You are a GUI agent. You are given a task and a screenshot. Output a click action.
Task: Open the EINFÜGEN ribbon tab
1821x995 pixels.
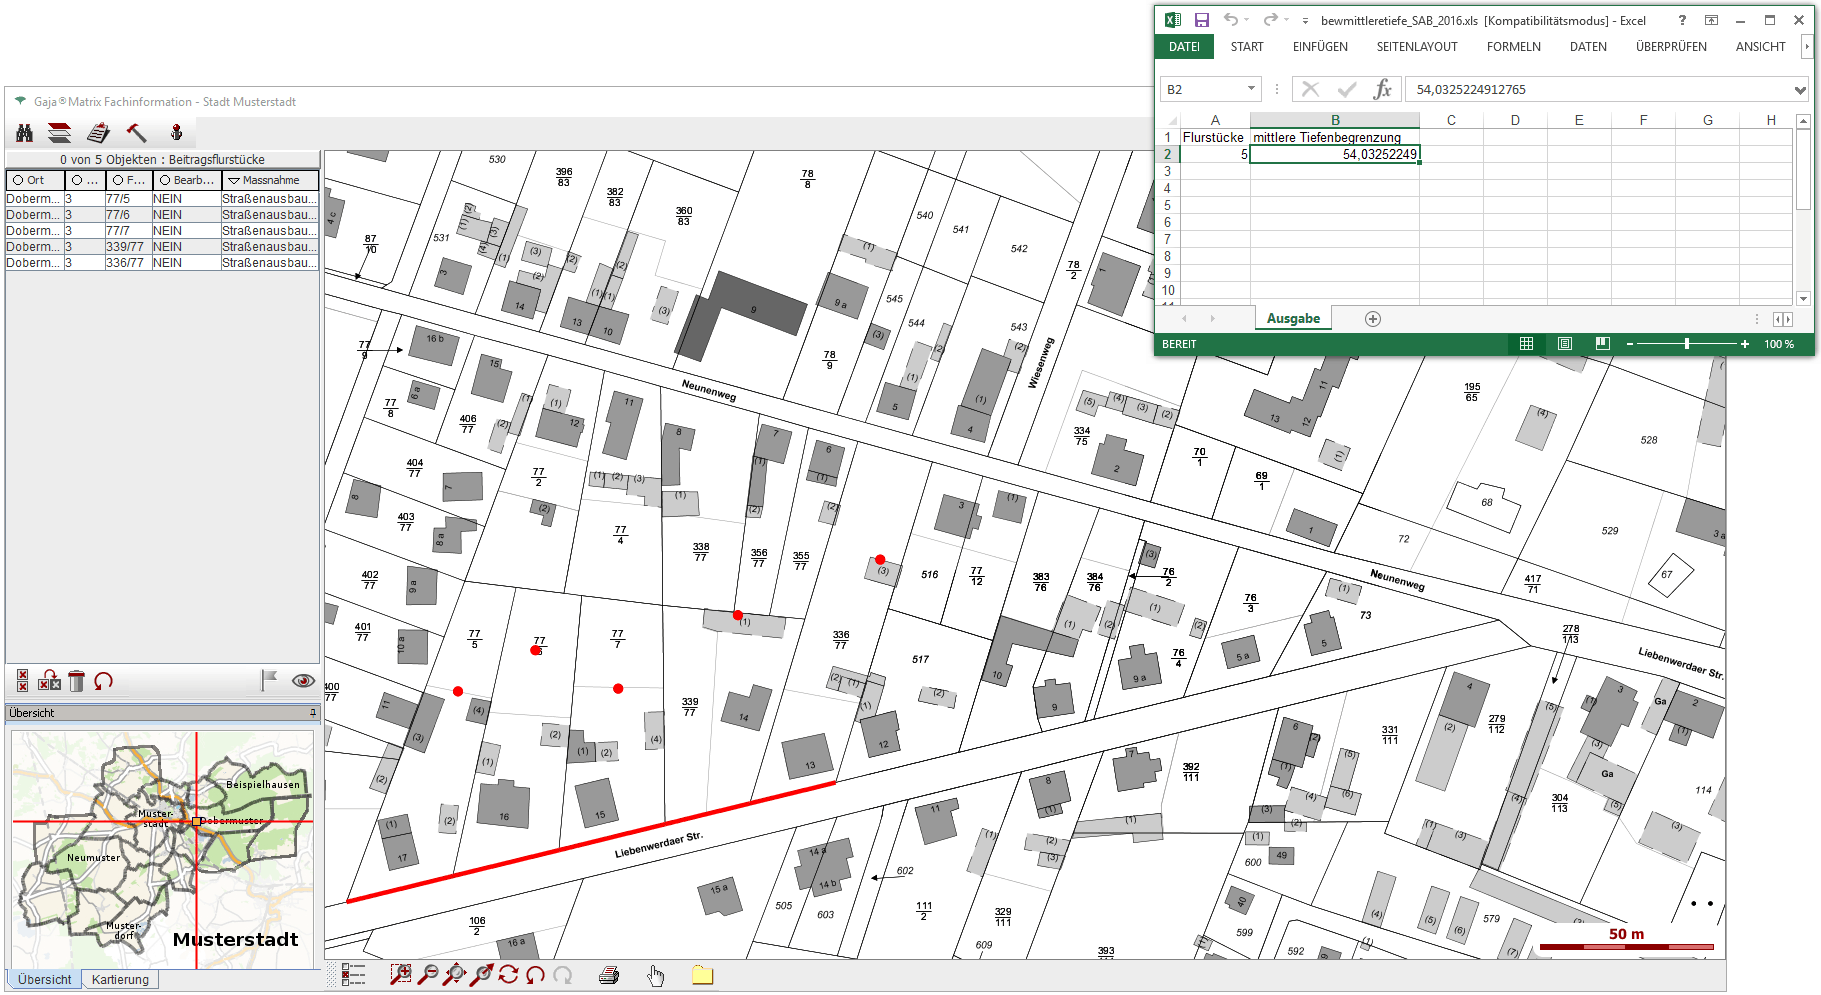(x=1319, y=47)
